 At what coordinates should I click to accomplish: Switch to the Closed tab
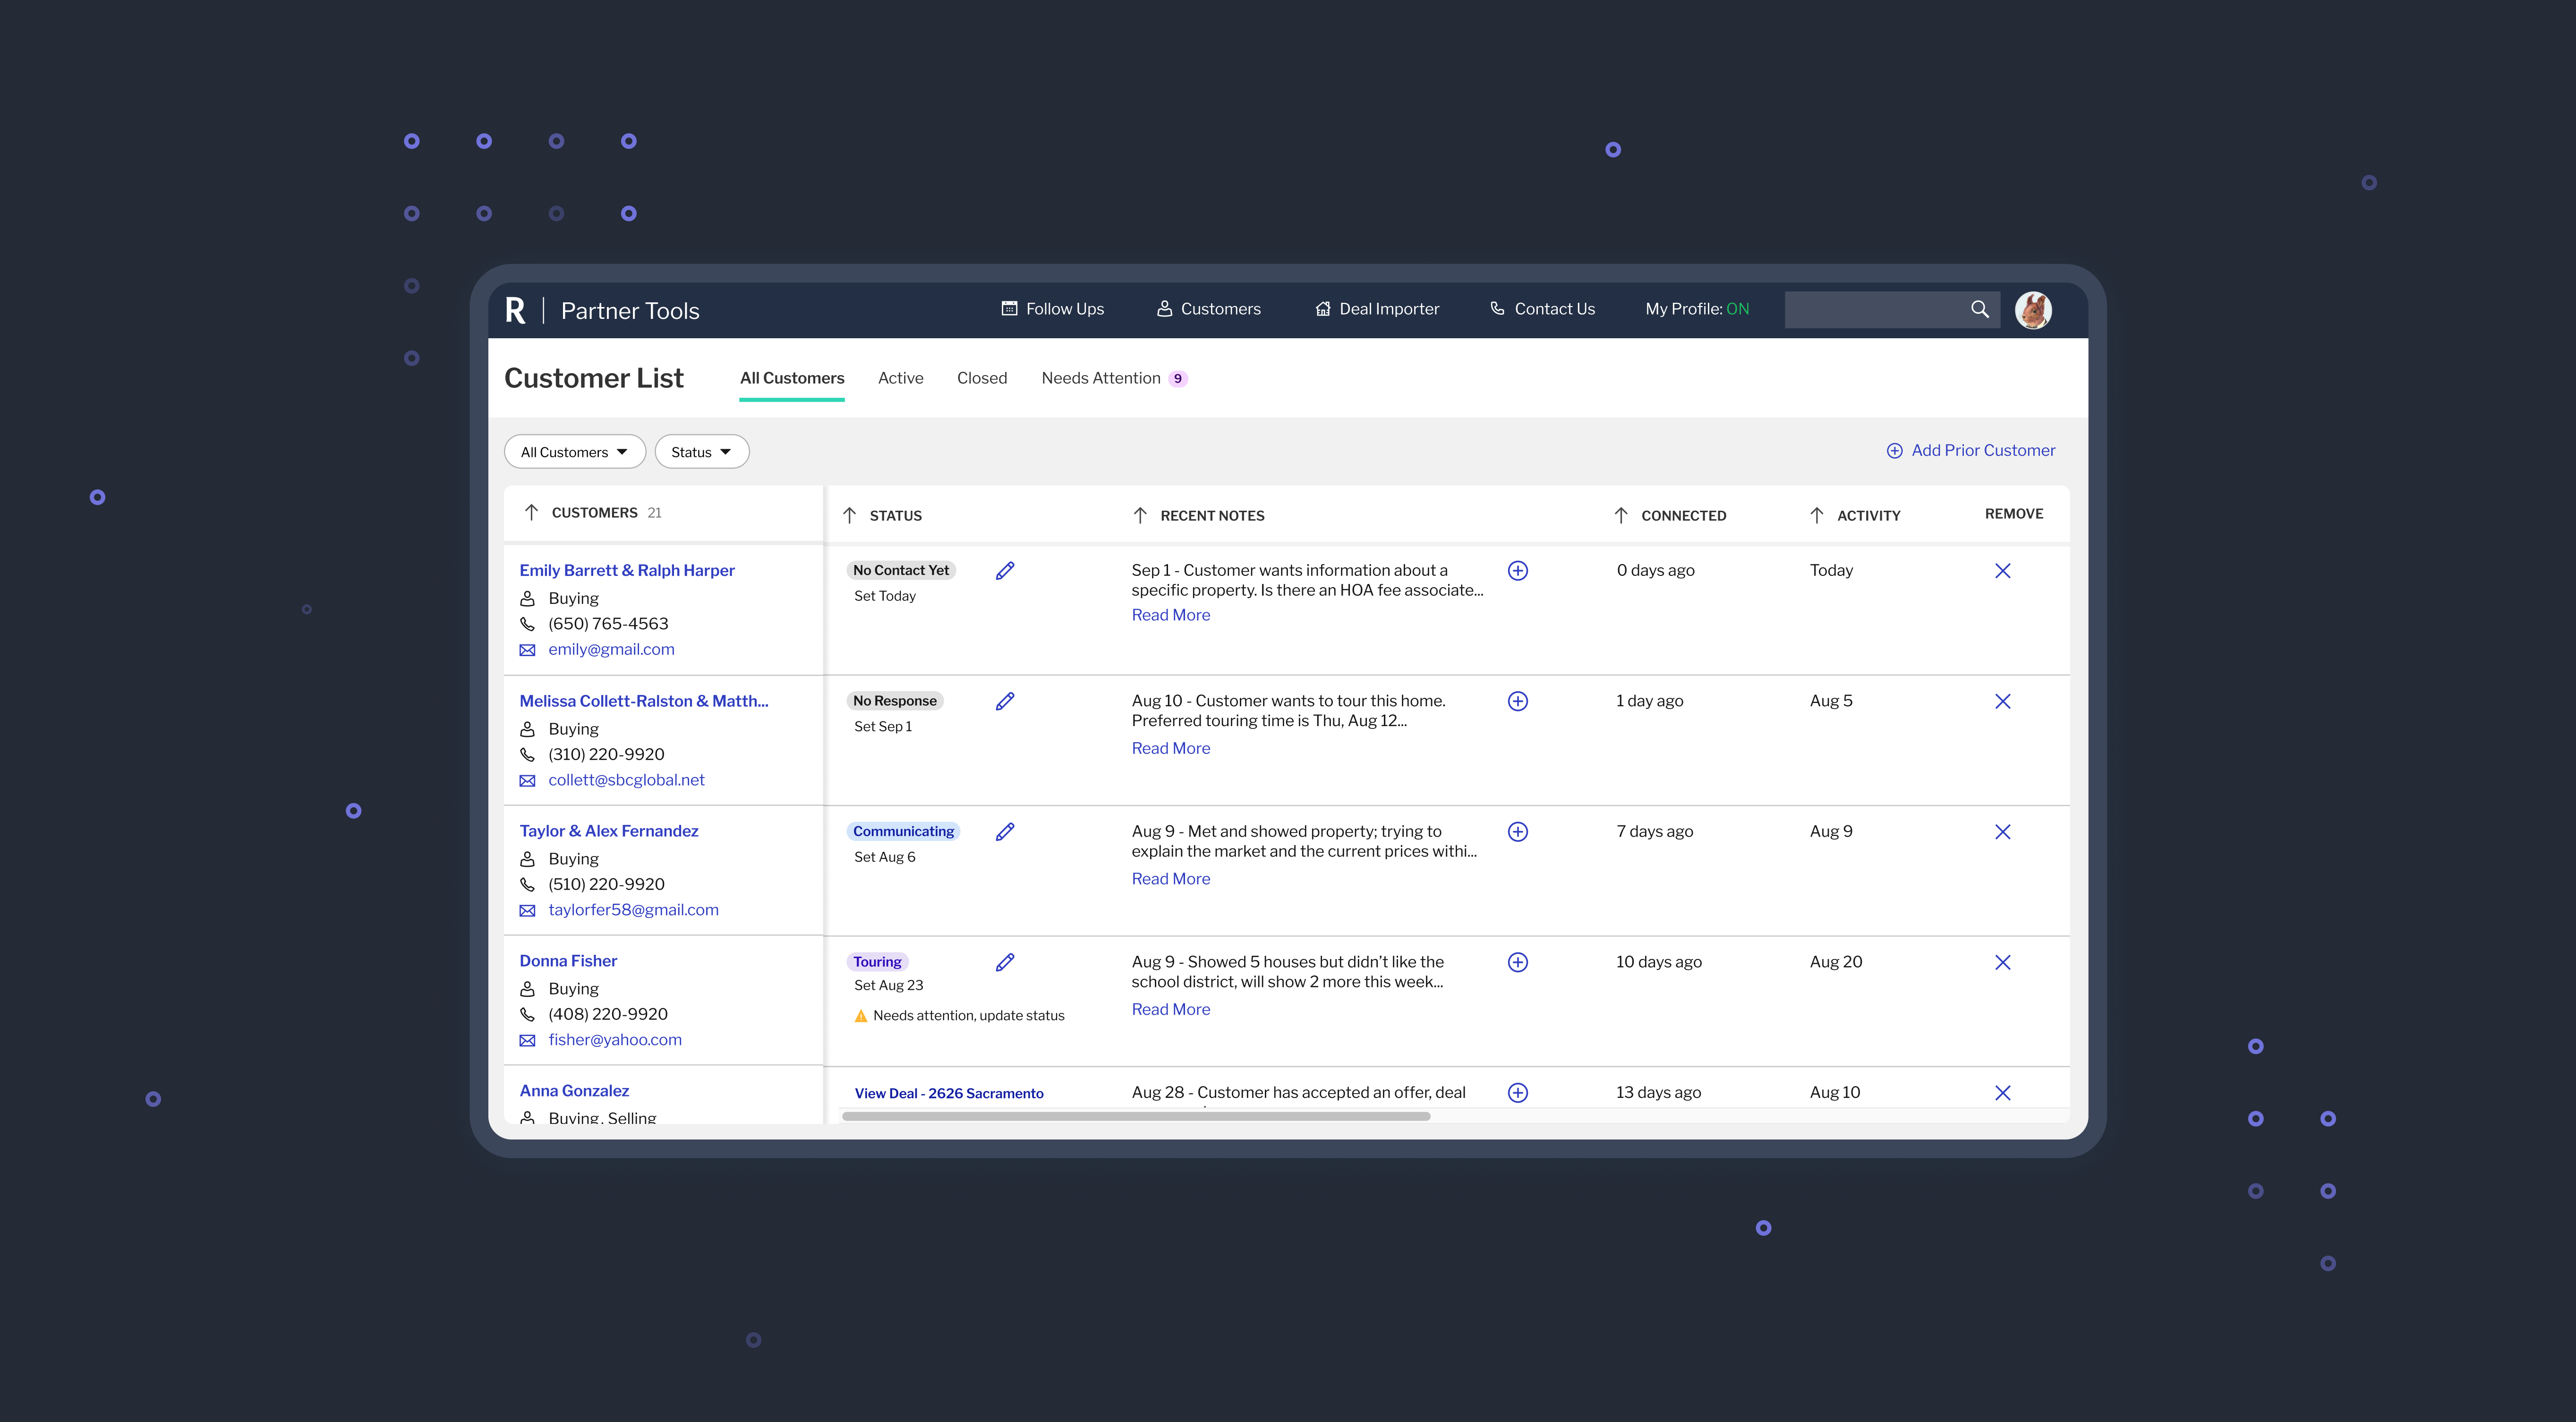pos(981,378)
